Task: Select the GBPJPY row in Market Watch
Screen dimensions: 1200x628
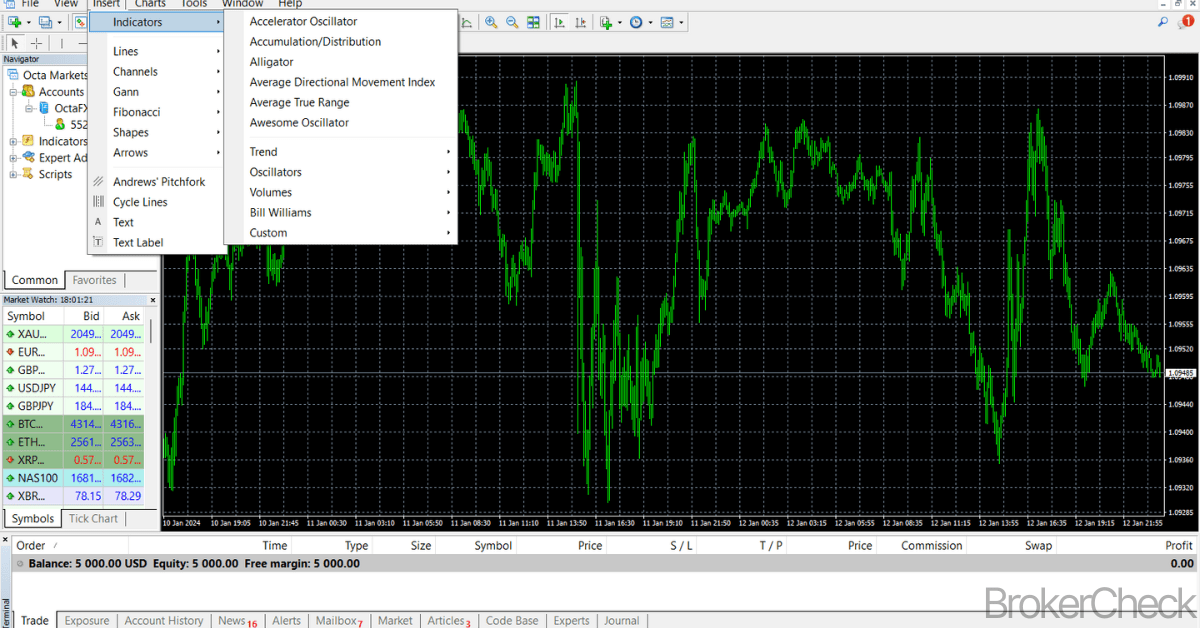Action: click(x=74, y=406)
